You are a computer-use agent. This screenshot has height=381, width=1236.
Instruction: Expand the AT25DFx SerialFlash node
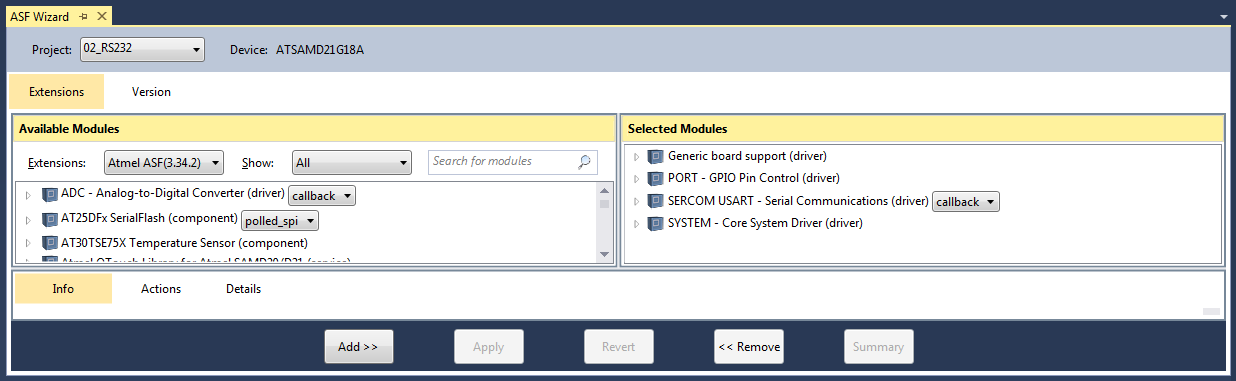point(28,220)
